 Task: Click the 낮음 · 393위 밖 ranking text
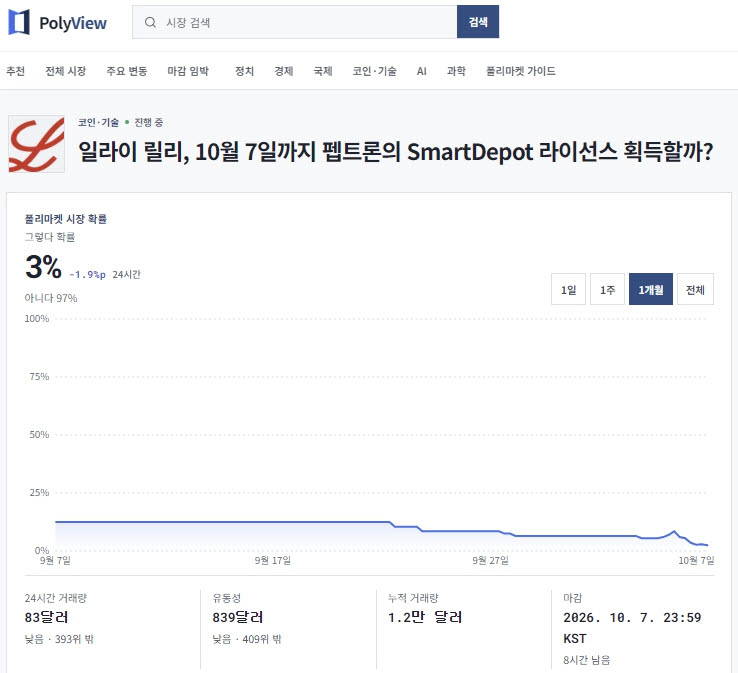pos(59,639)
